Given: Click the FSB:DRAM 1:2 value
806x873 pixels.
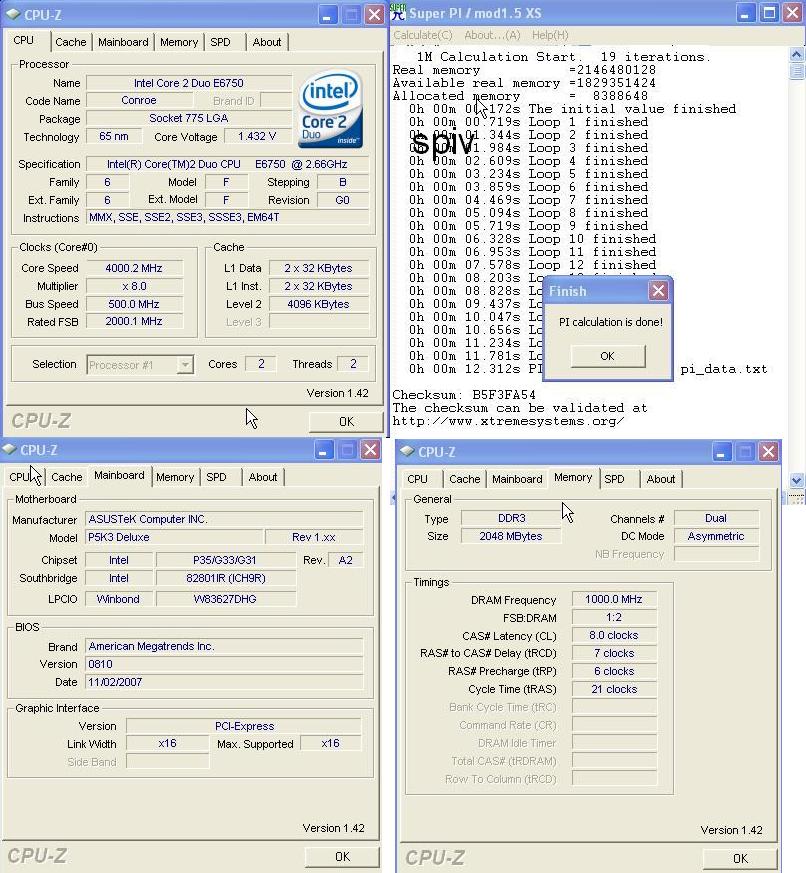Looking at the screenshot, I should [614, 617].
